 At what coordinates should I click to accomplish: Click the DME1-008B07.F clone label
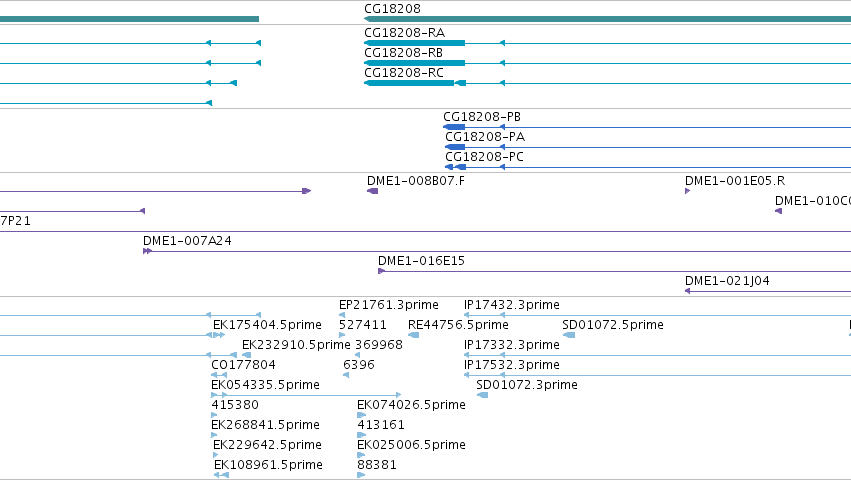click(x=416, y=181)
